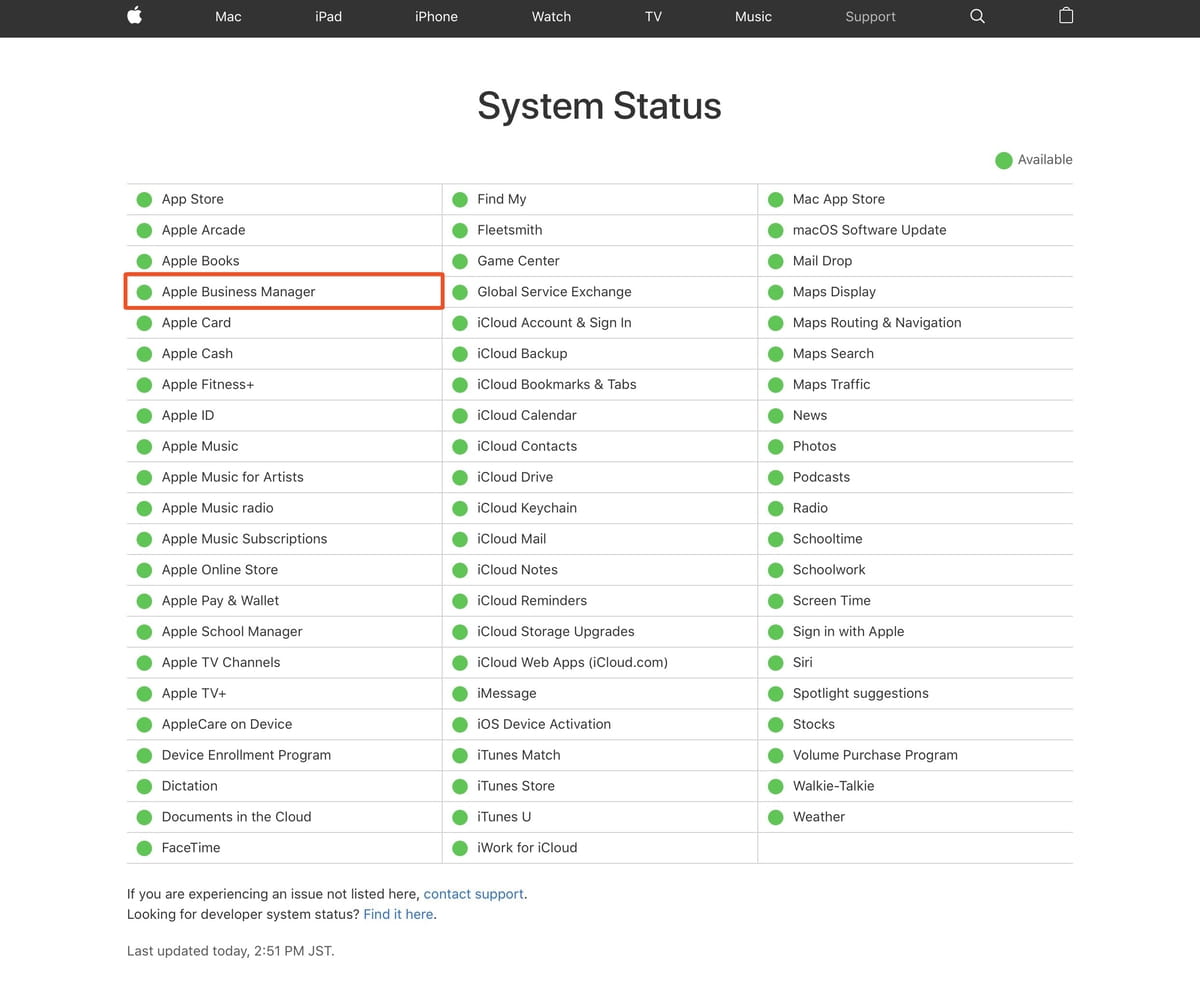Click the status dot for iWork for iCloud
Screen dimensions: 1200x984
click(x=460, y=848)
